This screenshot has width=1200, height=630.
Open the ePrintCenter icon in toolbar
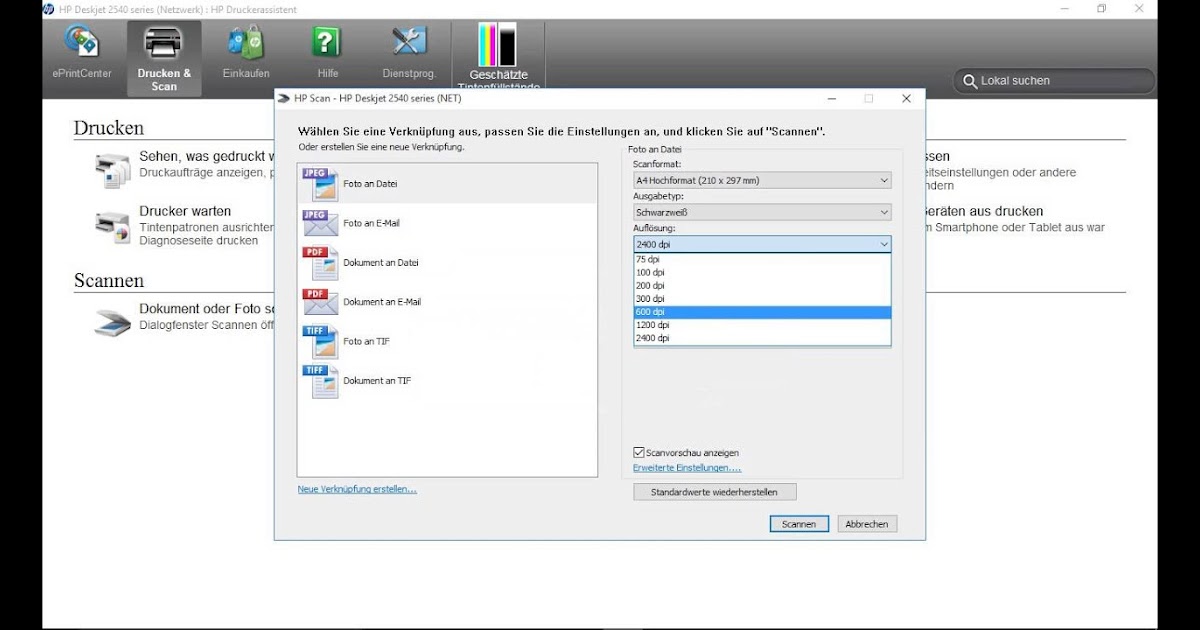pyautogui.click(x=82, y=41)
